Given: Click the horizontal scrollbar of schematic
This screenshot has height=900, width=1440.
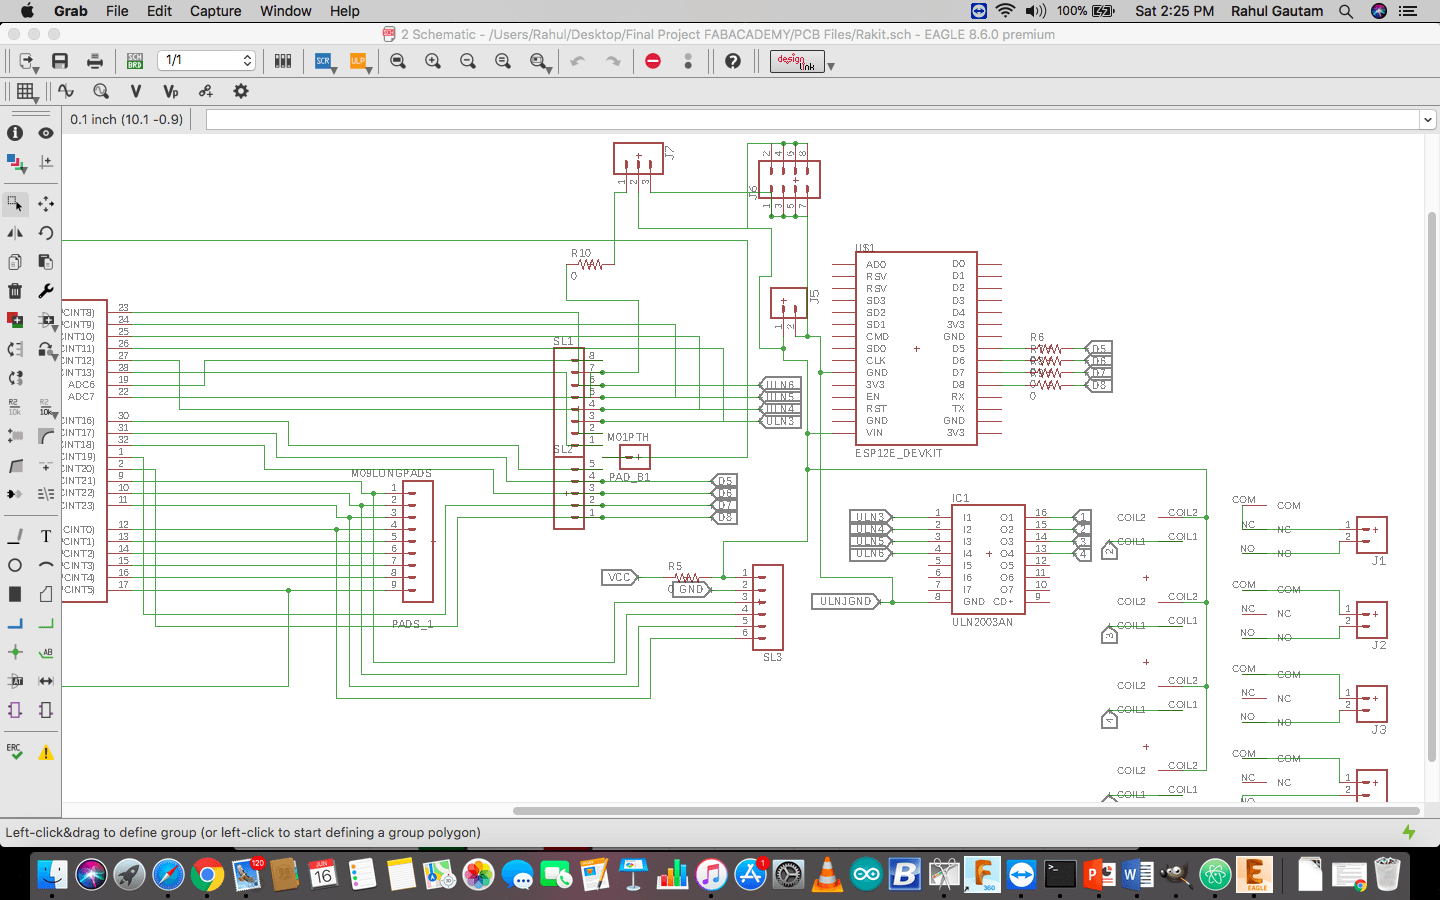Looking at the screenshot, I should pos(966,811).
